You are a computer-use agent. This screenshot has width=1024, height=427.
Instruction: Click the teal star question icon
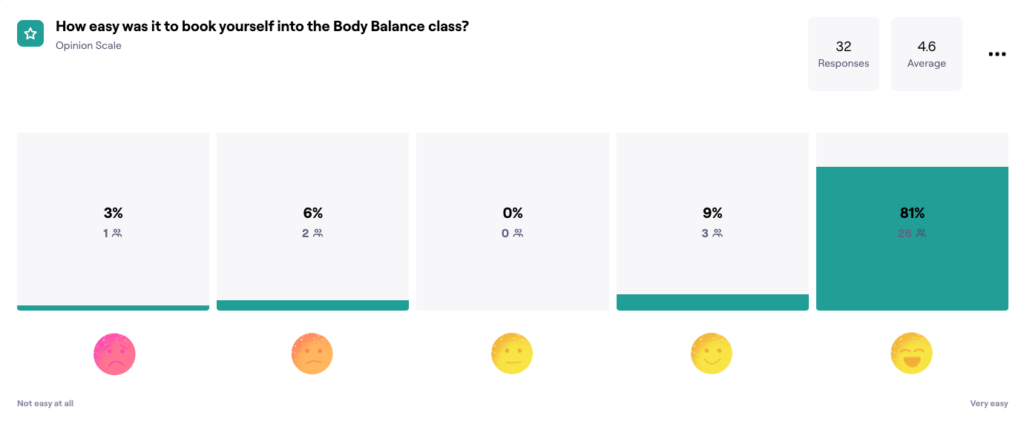click(30, 33)
